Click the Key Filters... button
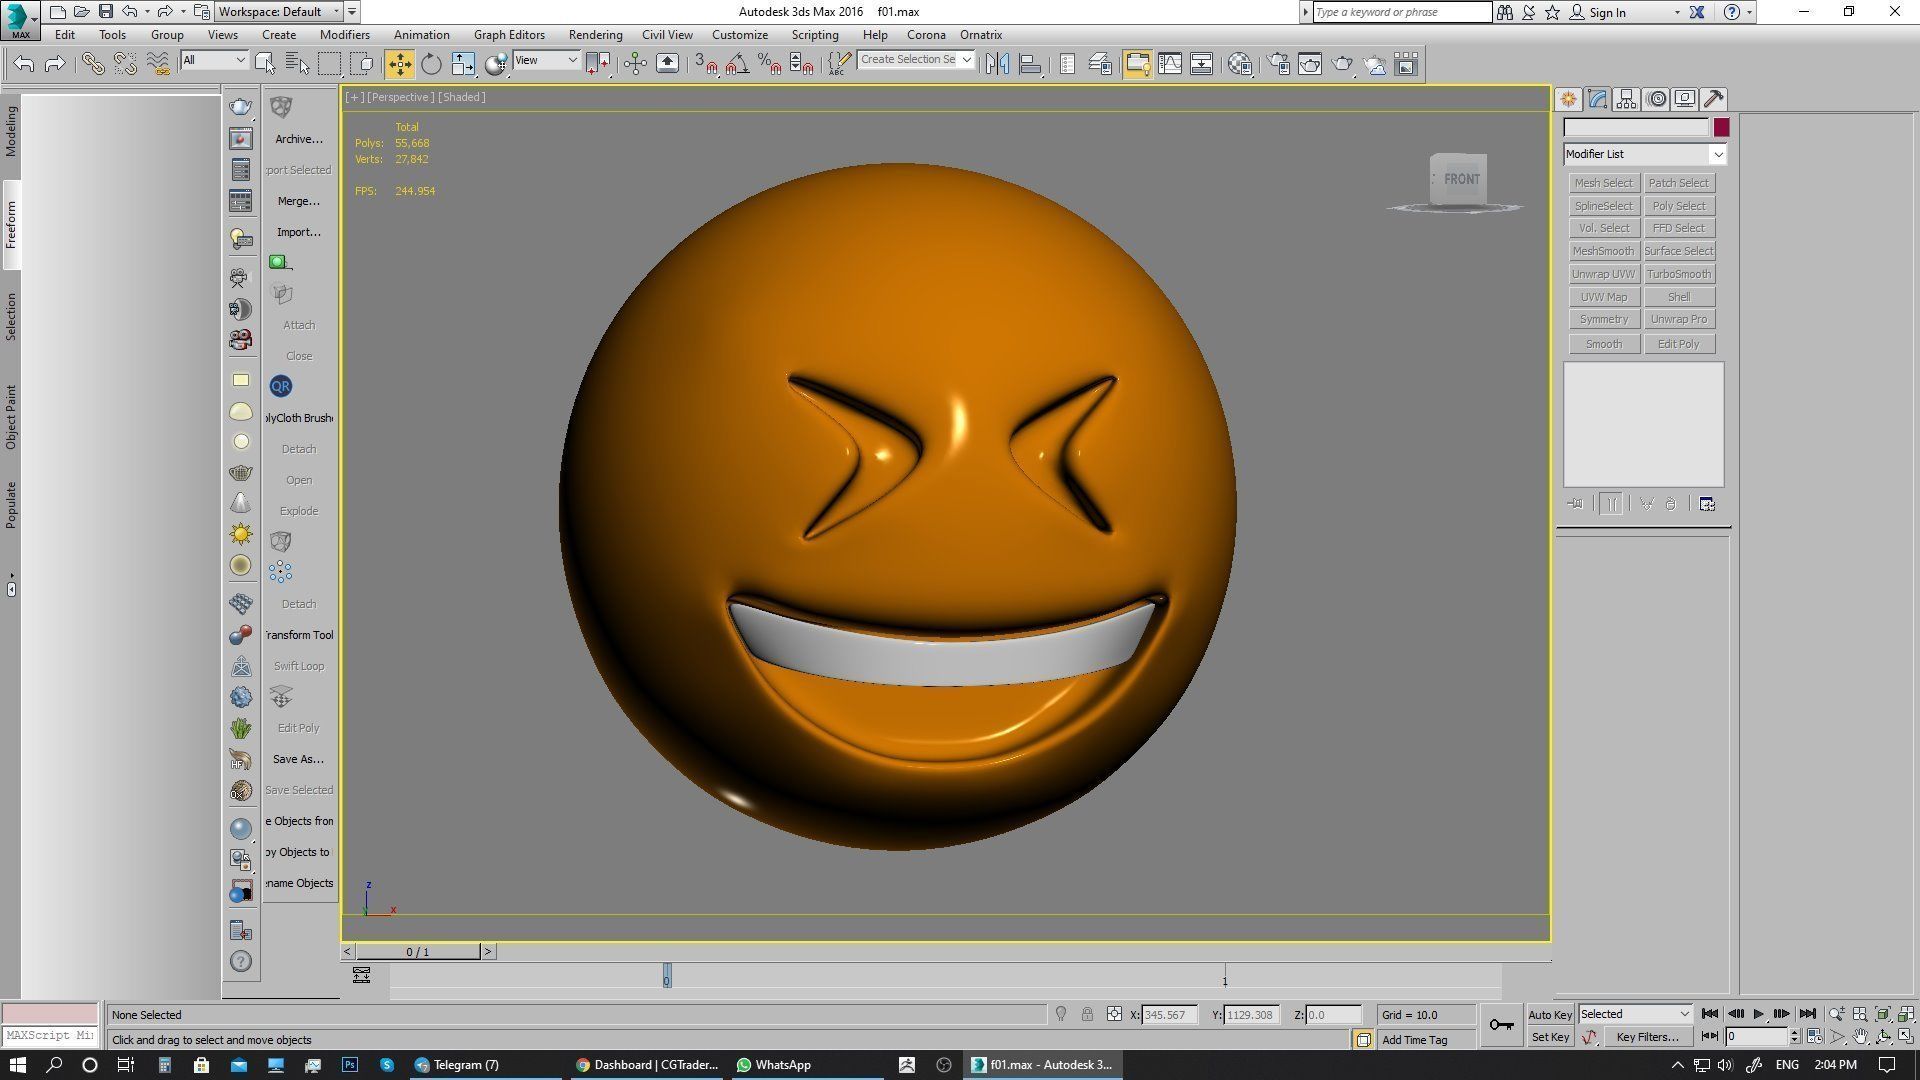Screen dimensions: 1920x1080 [1647, 1037]
